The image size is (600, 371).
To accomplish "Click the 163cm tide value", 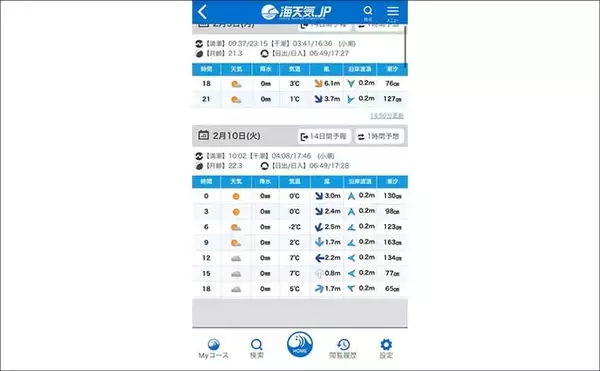I will pyautogui.click(x=392, y=242).
